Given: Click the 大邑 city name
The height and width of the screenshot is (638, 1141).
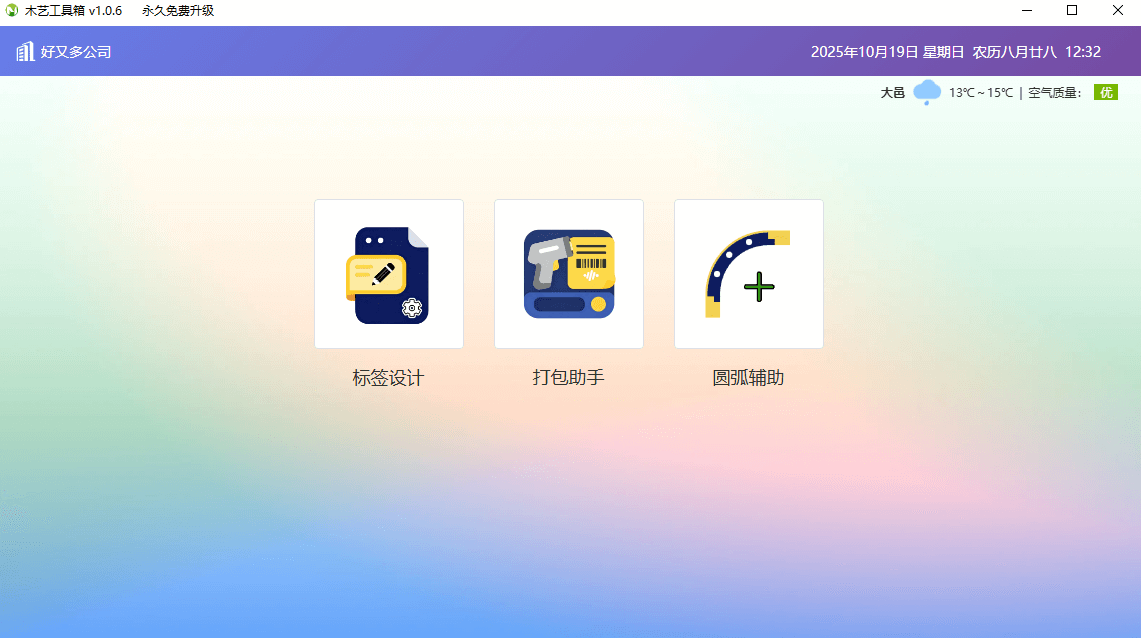Looking at the screenshot, I should pyautogui.click(x=891, y=91).
